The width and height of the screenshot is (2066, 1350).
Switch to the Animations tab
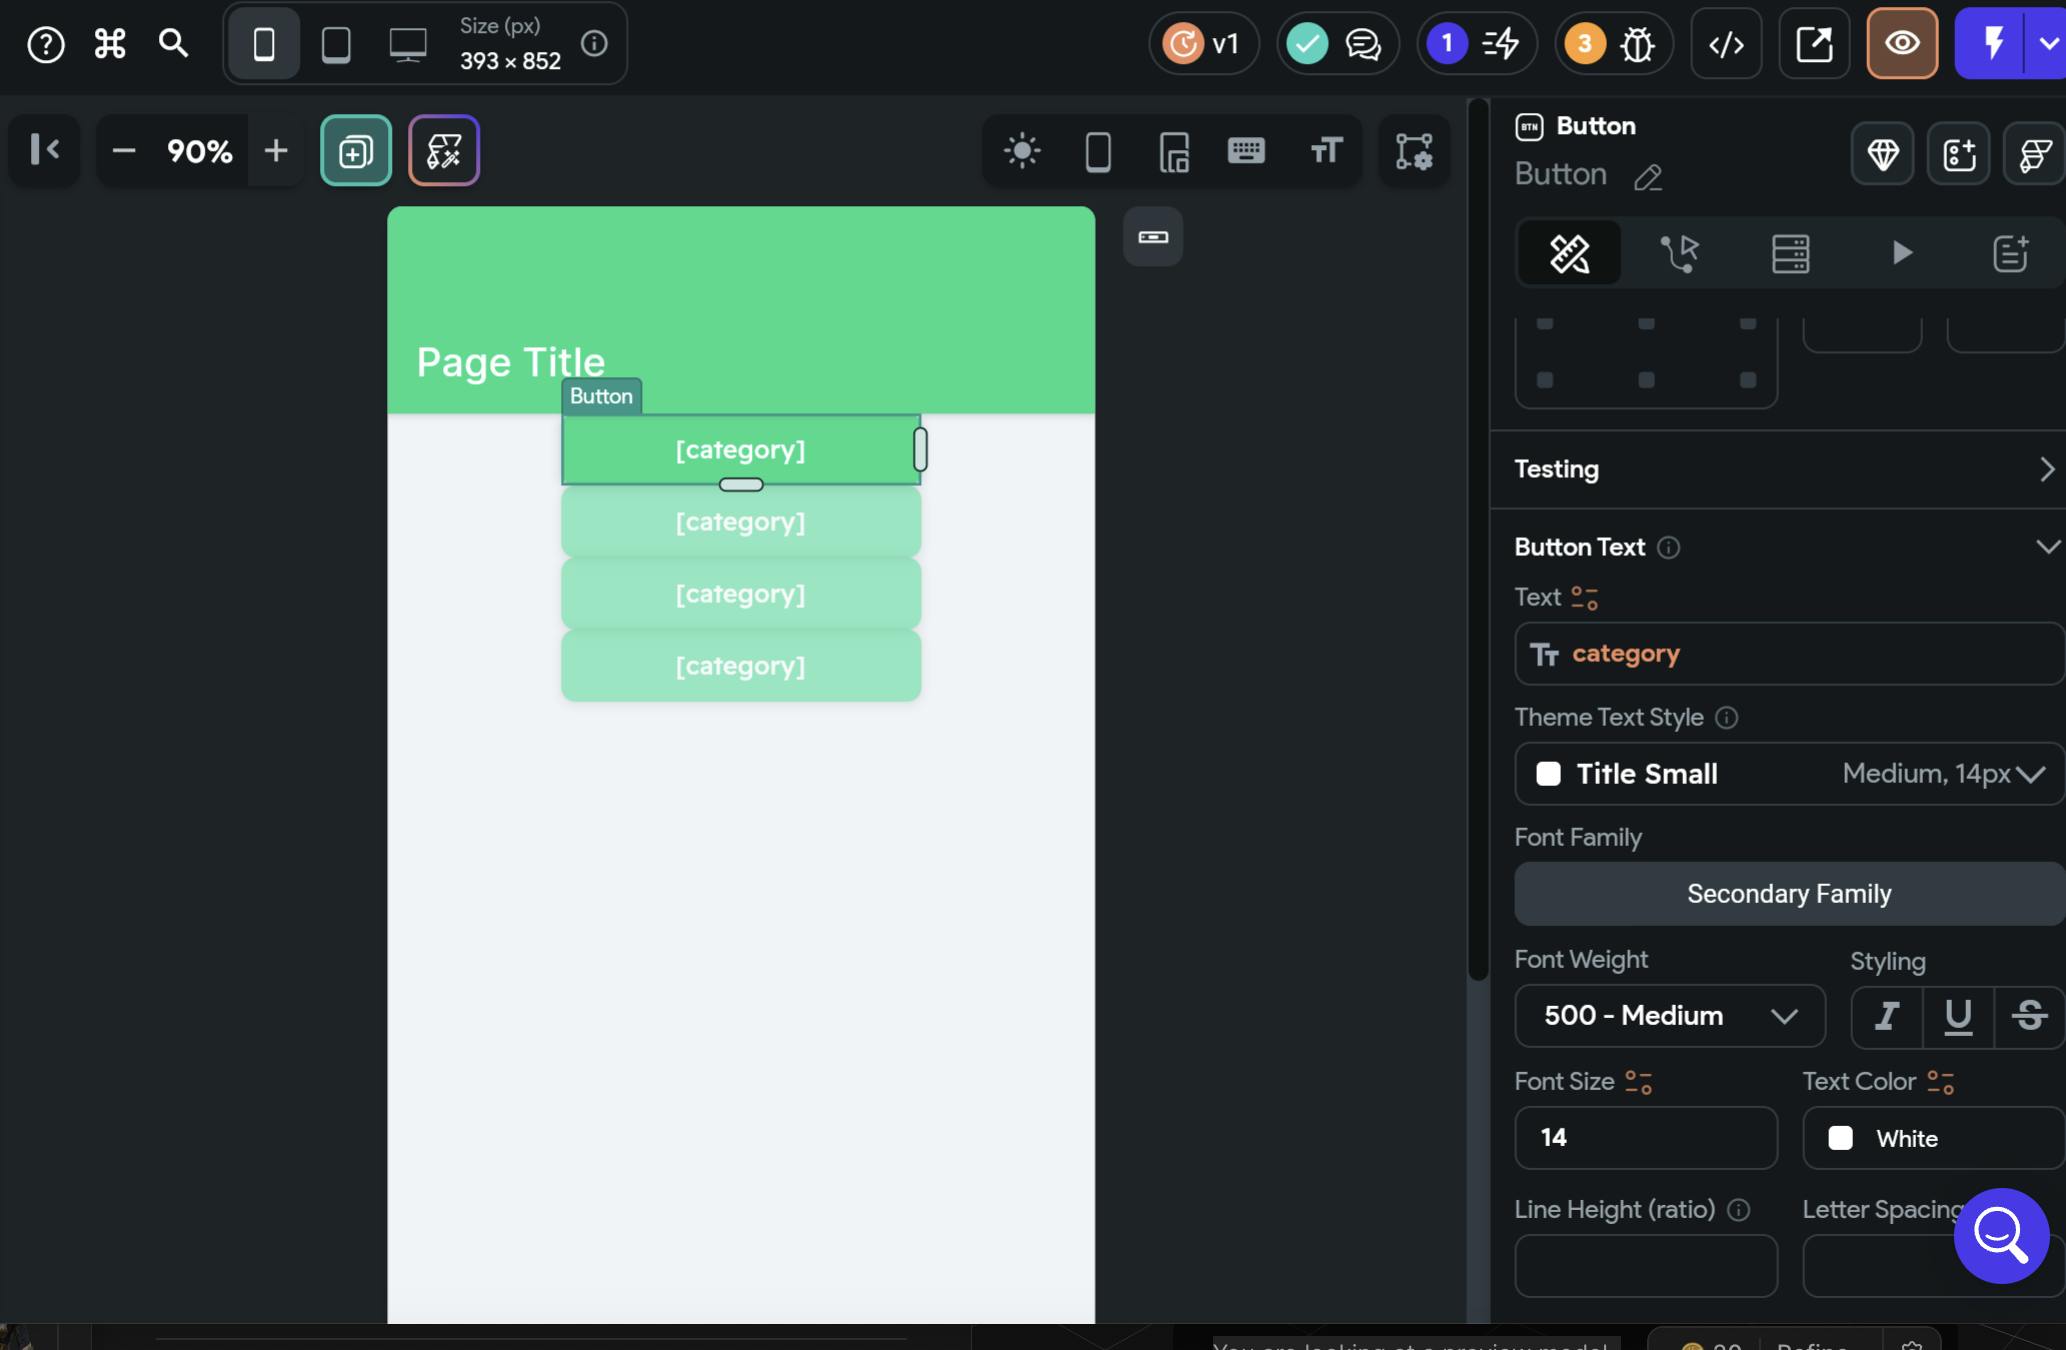click(1901, 253)
